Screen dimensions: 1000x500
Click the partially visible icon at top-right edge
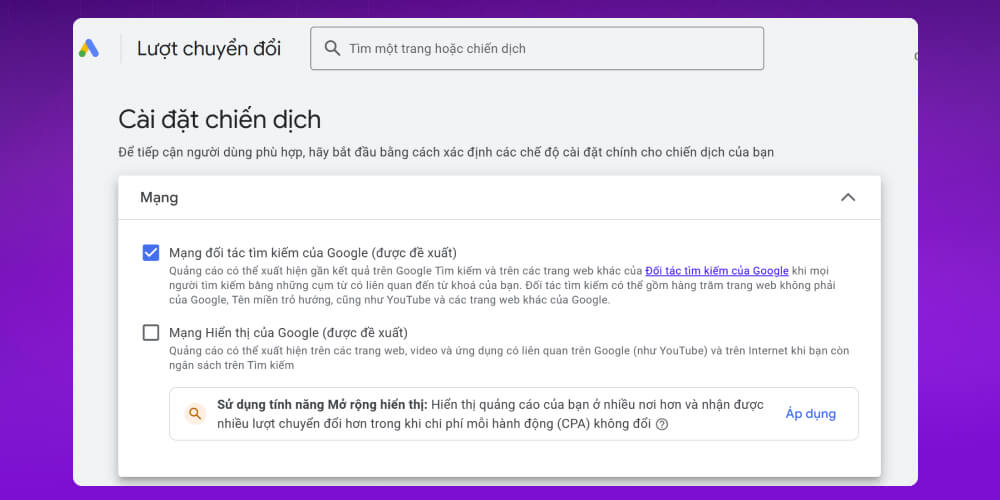915,56
